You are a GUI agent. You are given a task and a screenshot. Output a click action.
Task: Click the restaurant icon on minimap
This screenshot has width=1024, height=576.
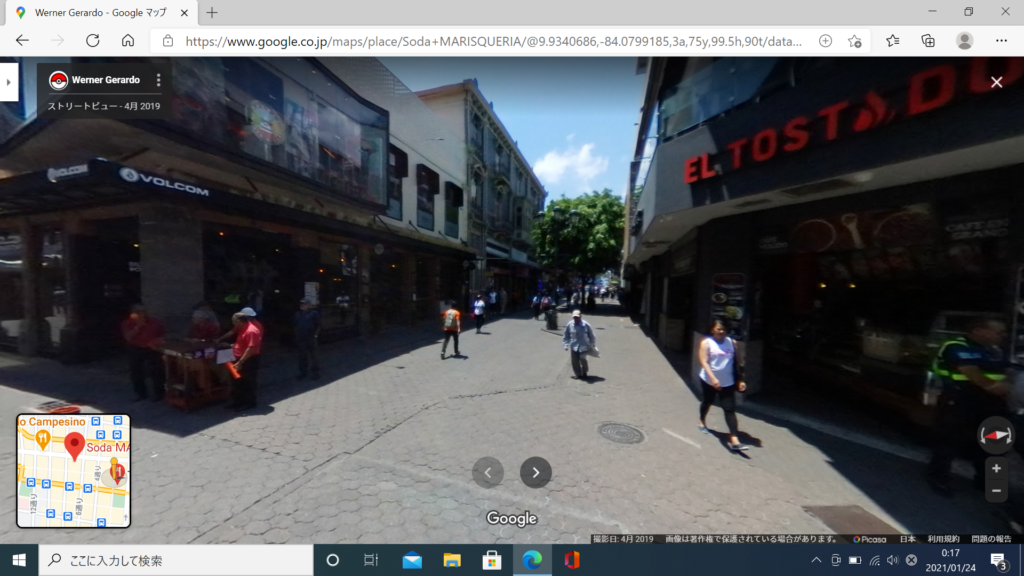pyautogui.click(x=42, y=439)
